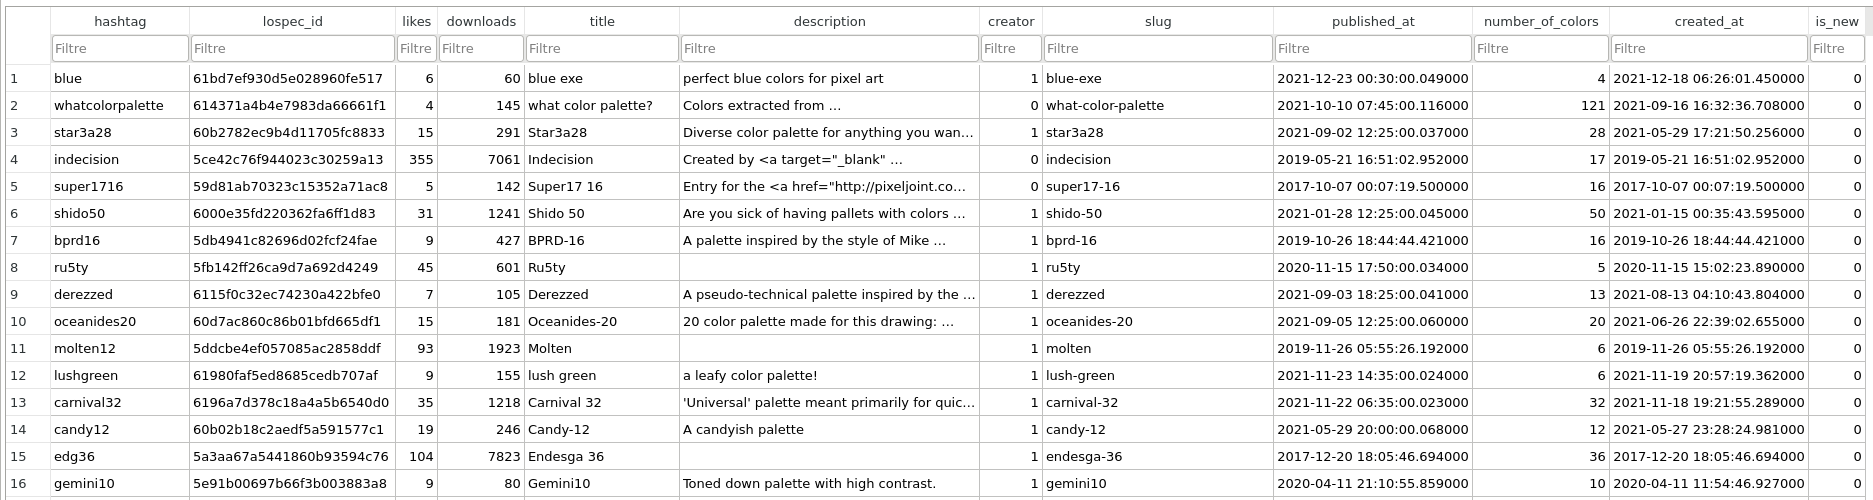Screen dimensions: 1873x500
Task: Sort by the lospec_id column header
Action: click(293, 21)
